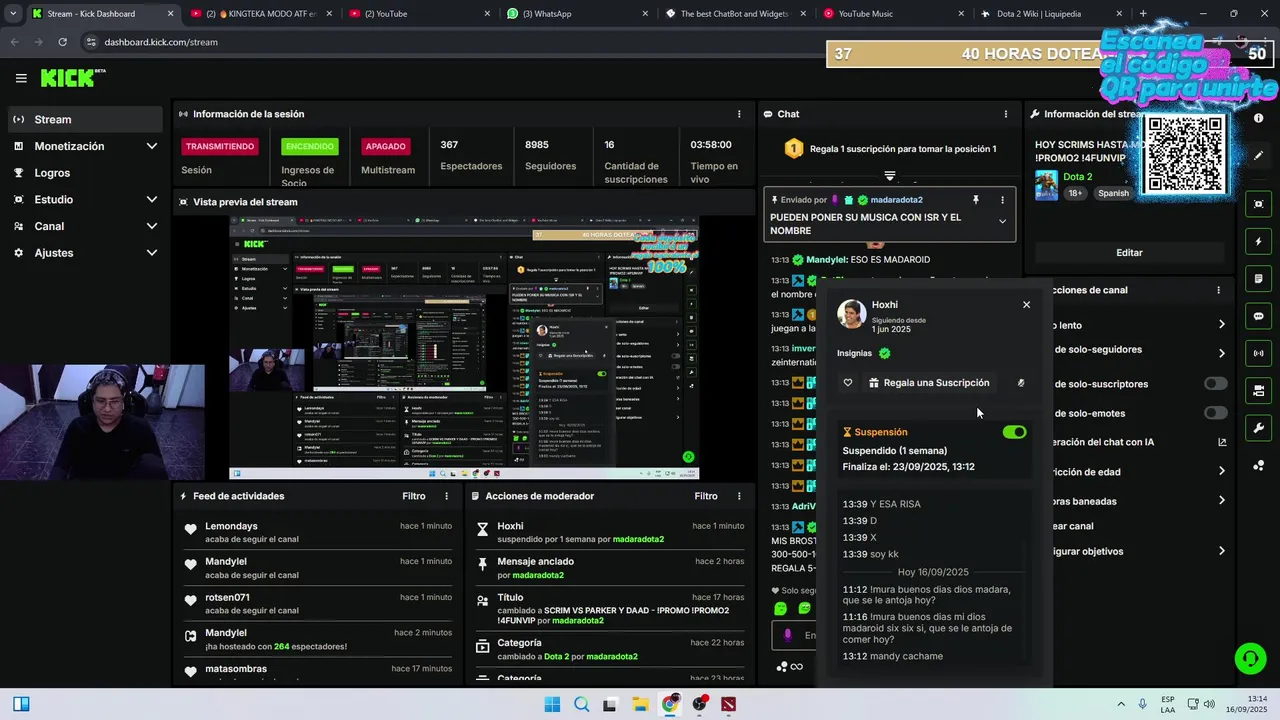
Task: Open the Windows Start menu
Action: [x=552, y=704]
